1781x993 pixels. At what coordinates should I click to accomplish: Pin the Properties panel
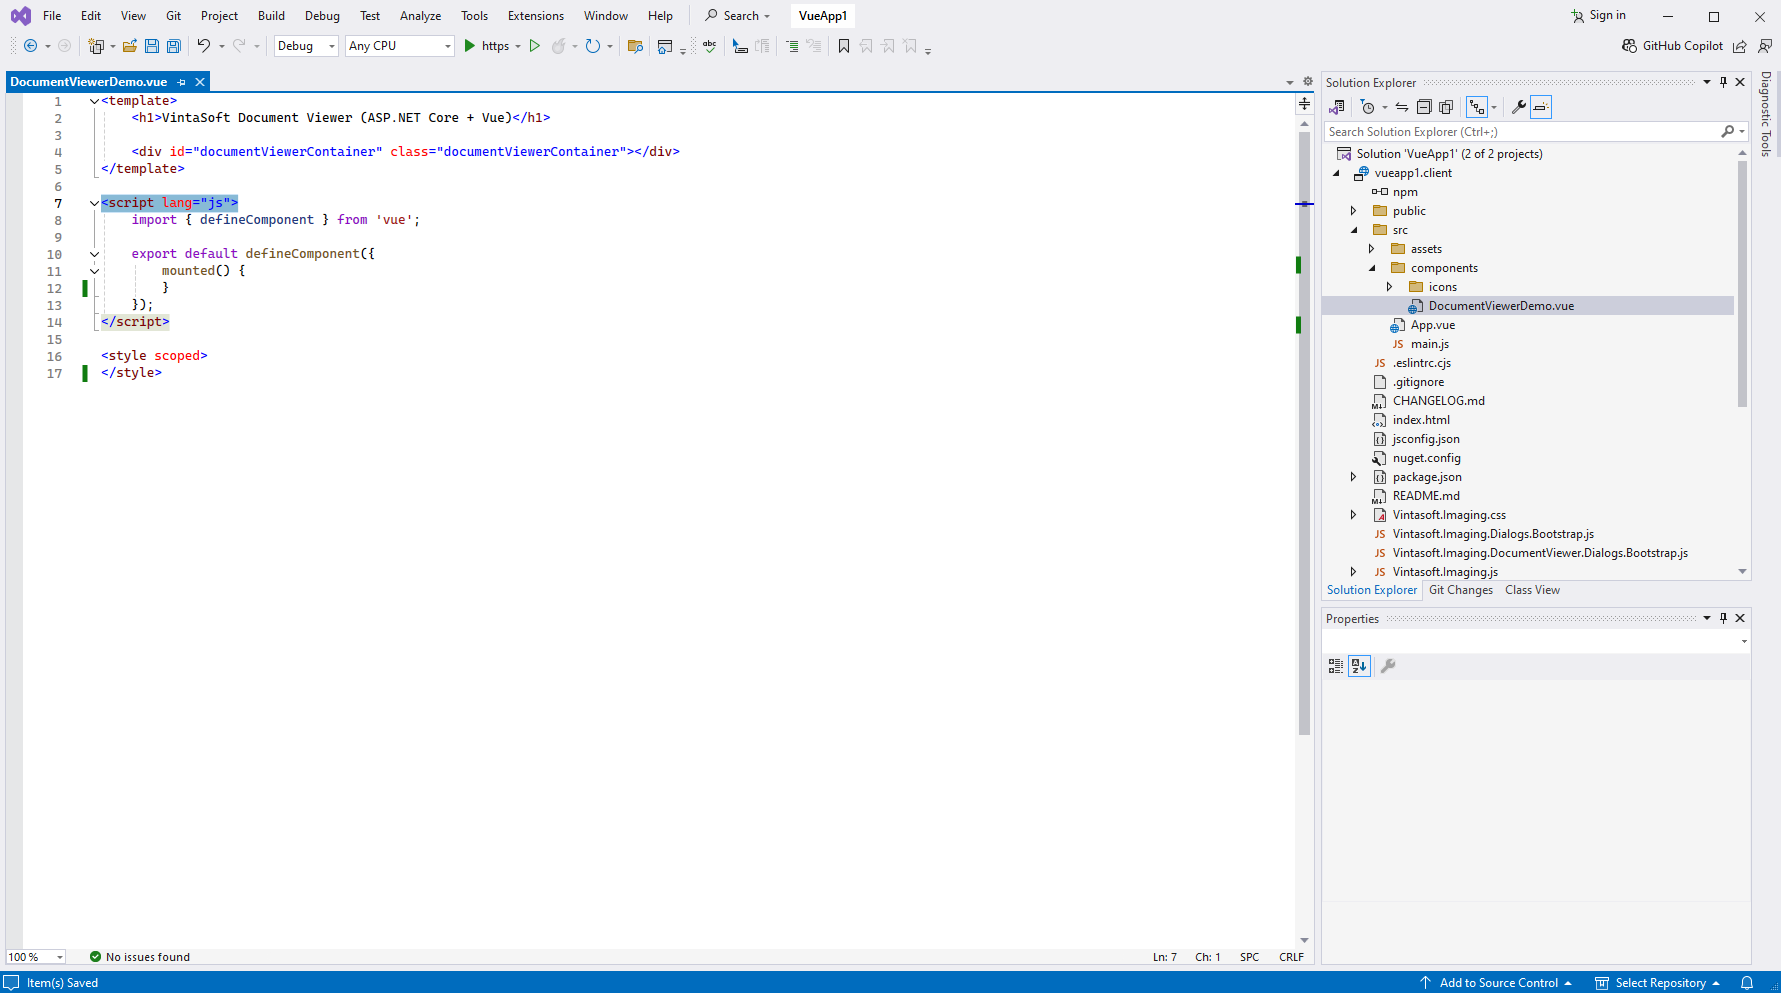pos(1723,618)
